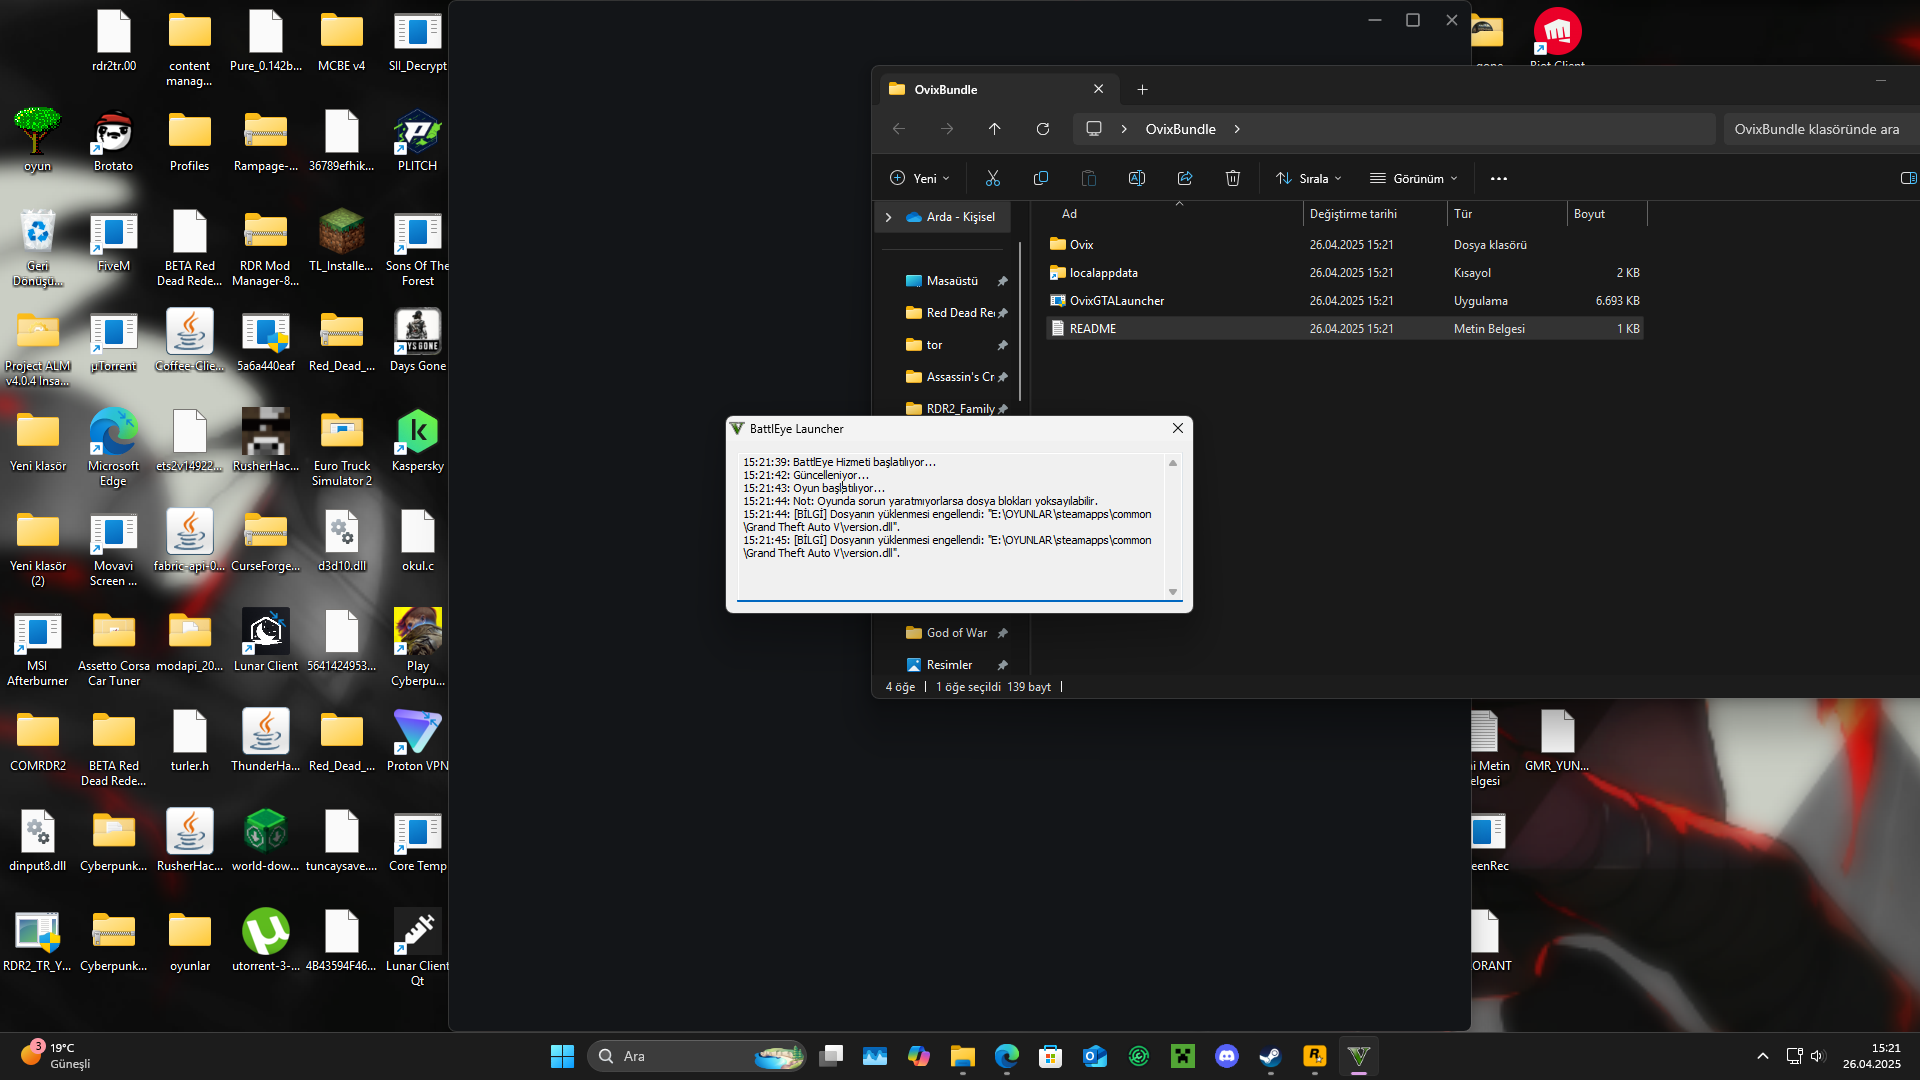Open the Görünüm view dropdown

(x=1413, y=178)
